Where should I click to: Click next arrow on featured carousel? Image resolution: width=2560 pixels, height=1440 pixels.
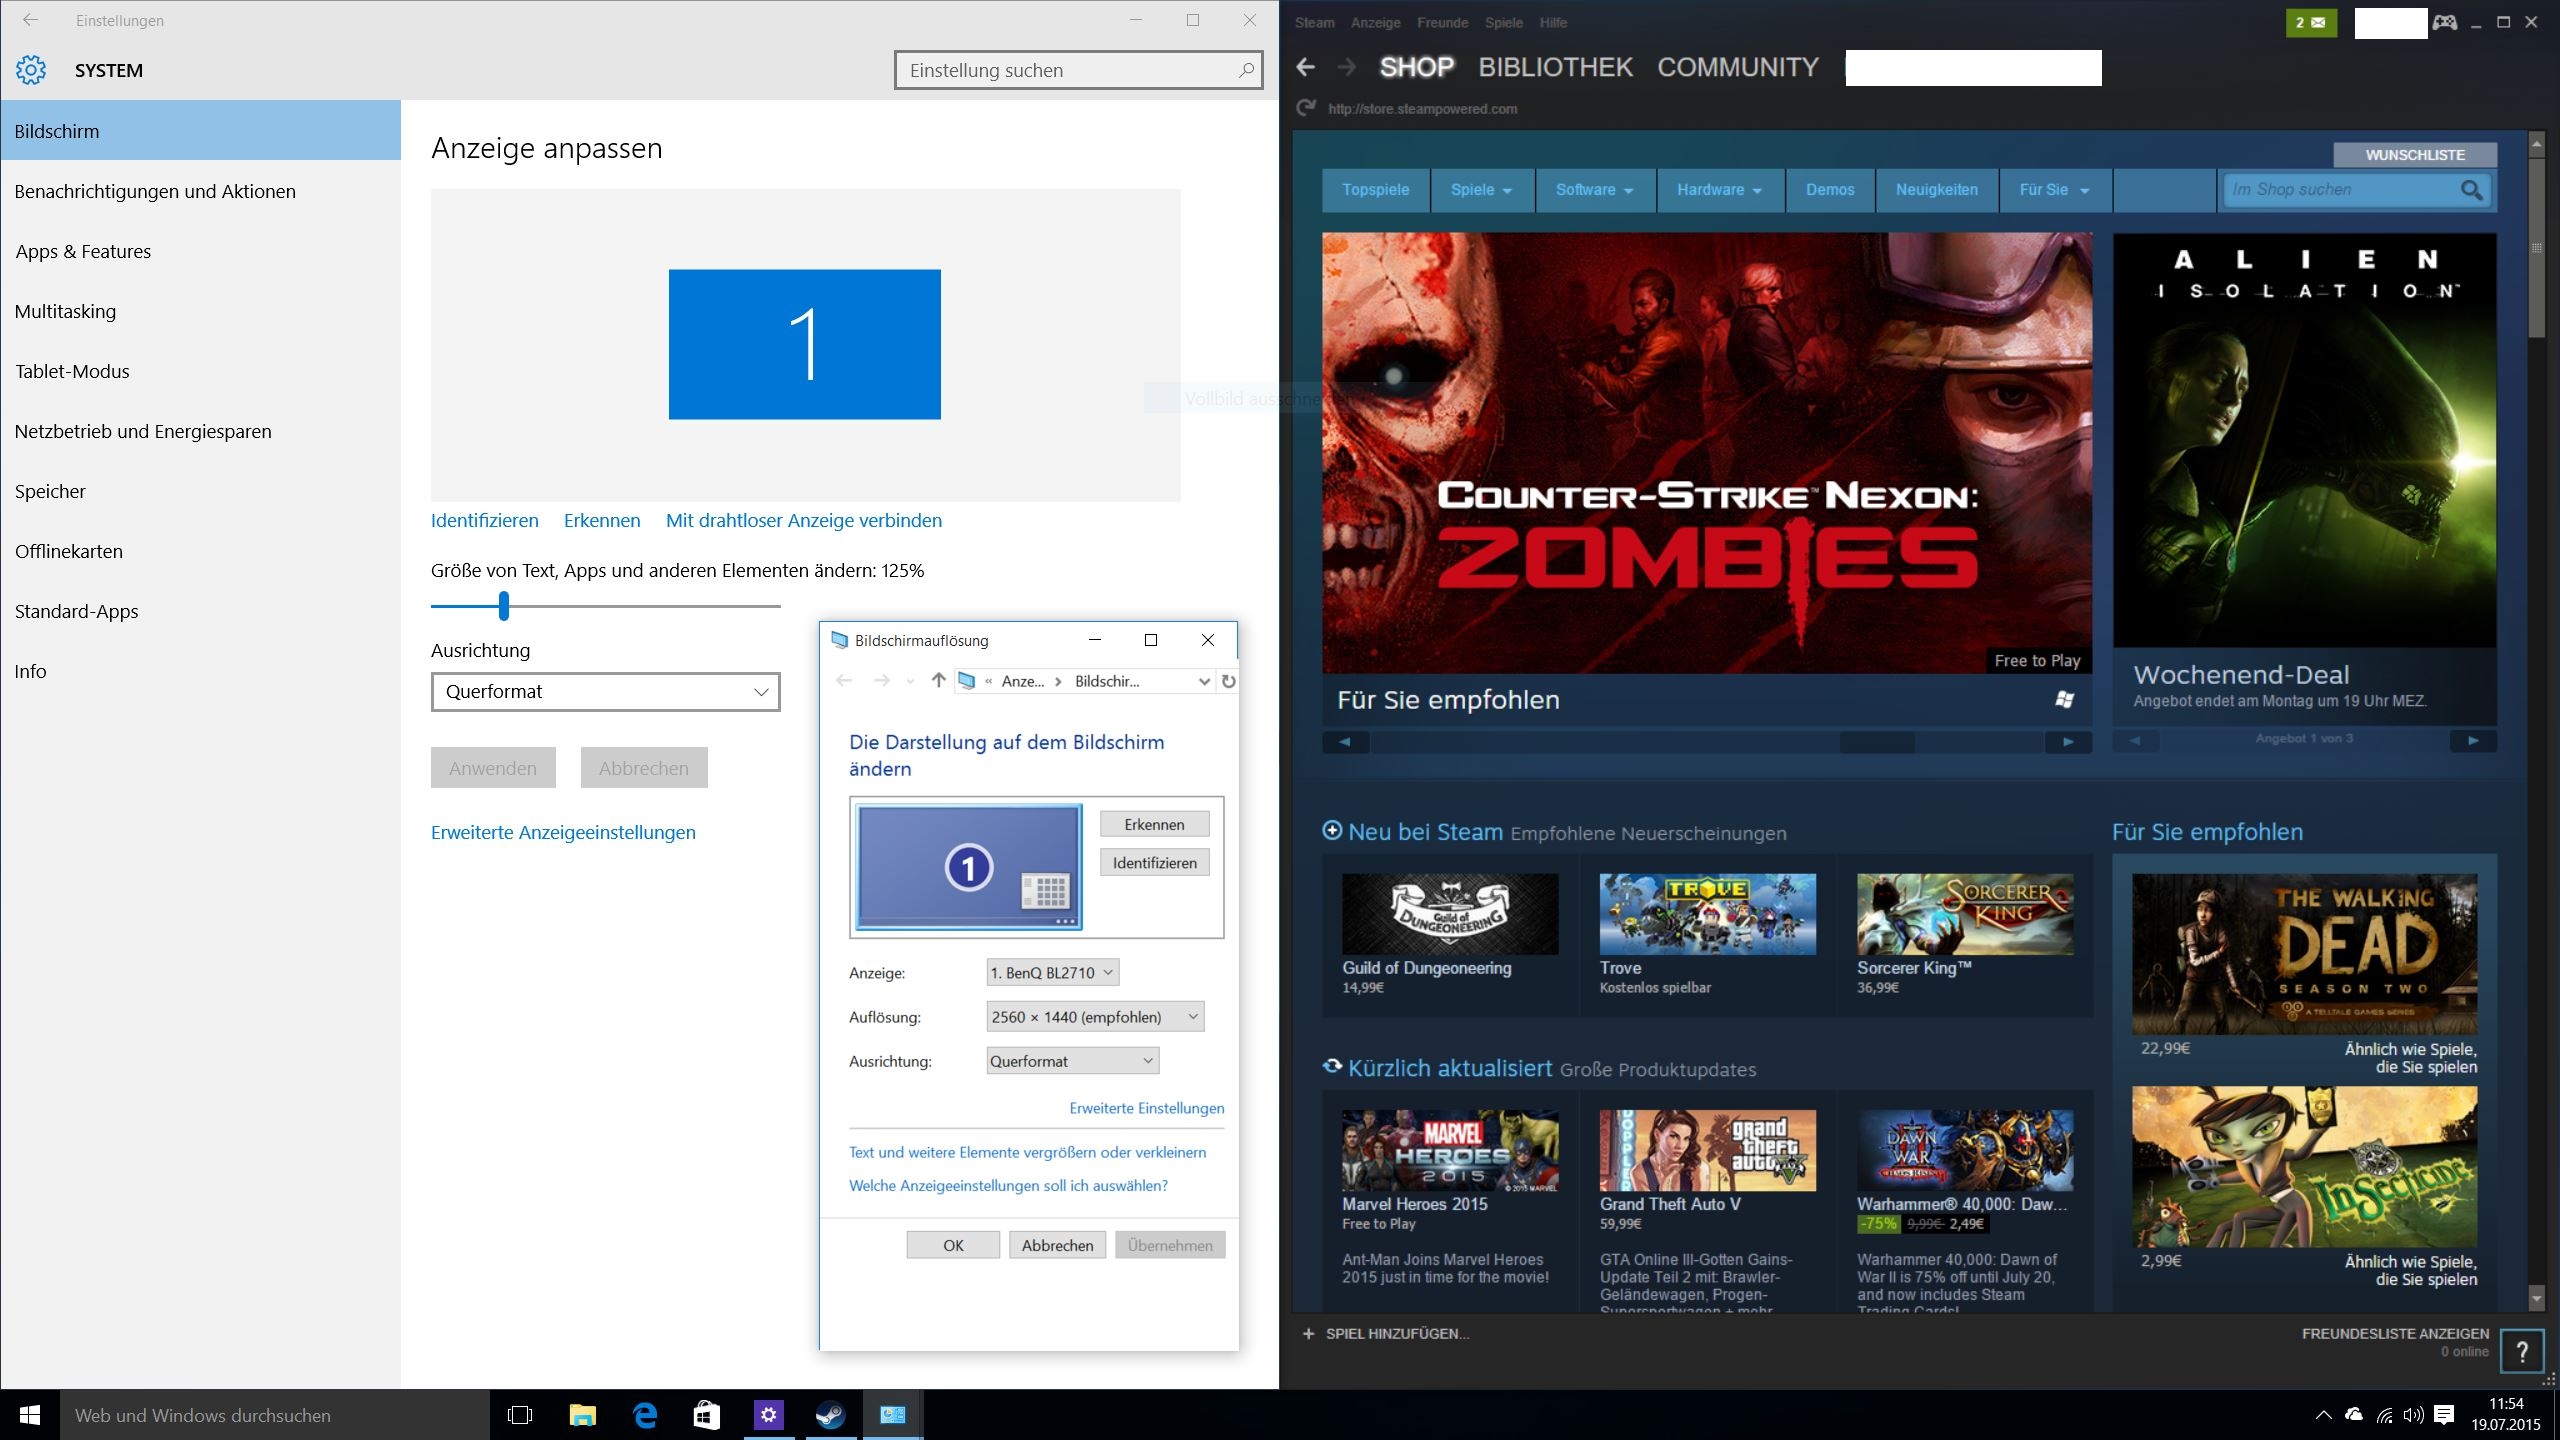(2068, 742)
